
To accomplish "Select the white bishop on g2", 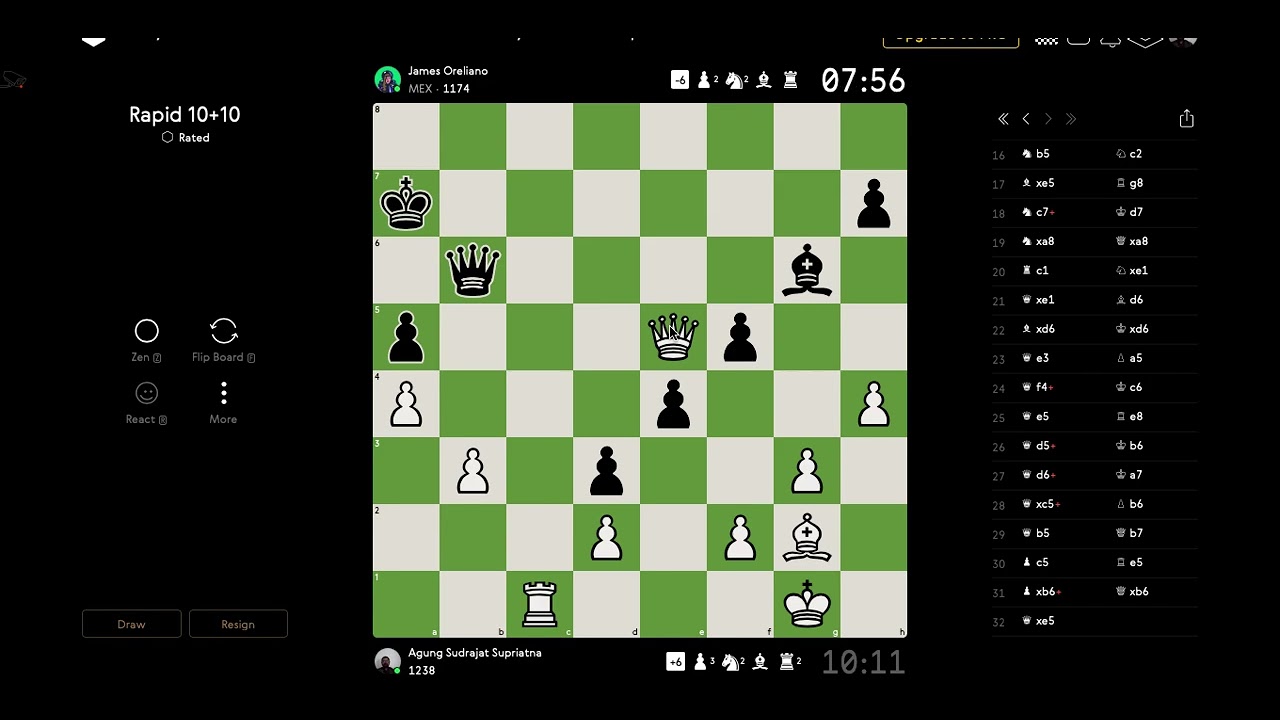I will (x=807, y=538).
